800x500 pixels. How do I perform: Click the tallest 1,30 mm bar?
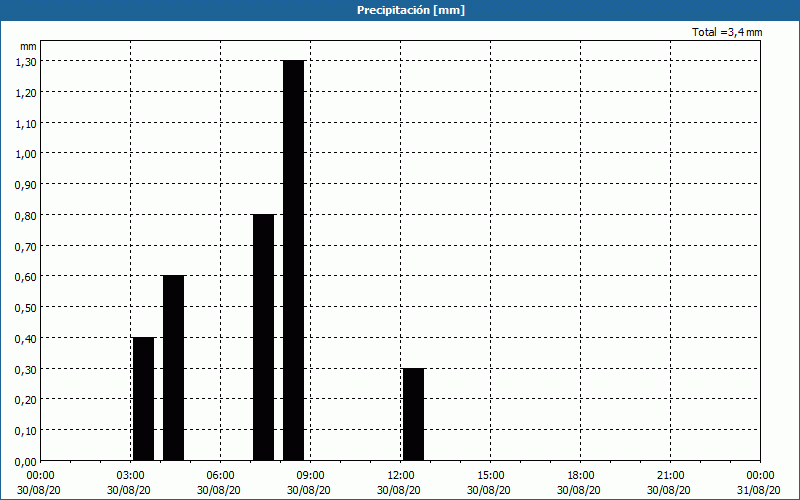pyautogui.click(x=293, y=260)
